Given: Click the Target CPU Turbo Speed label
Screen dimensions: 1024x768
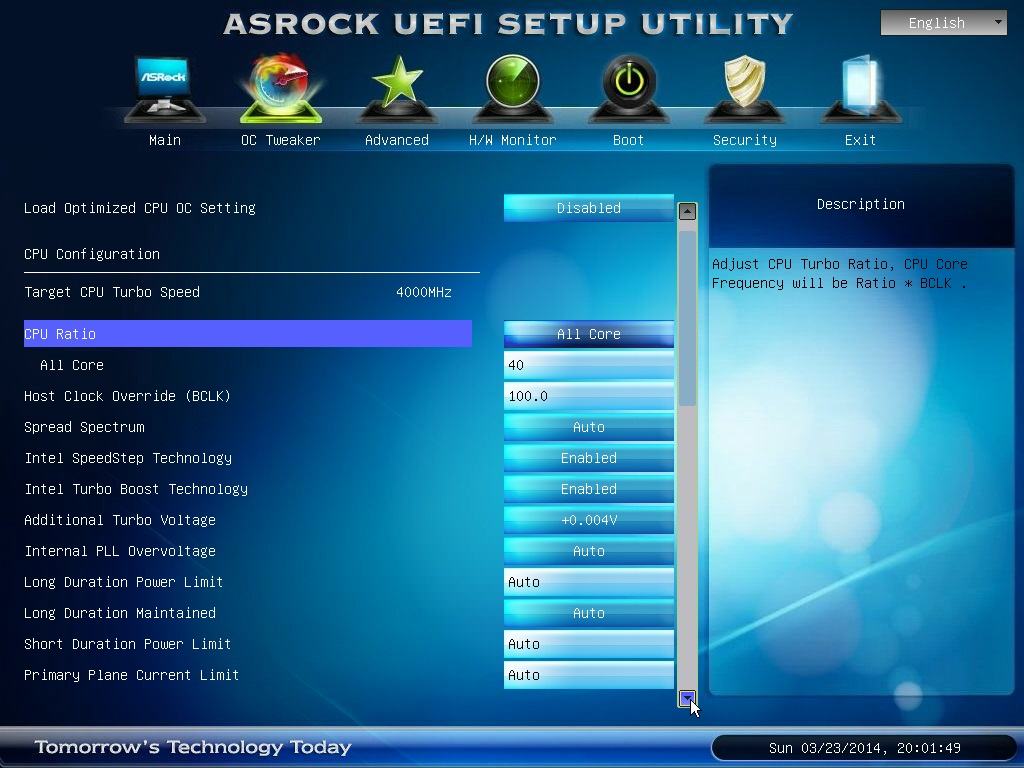Looking at the screenshot, I should (112, 292).
